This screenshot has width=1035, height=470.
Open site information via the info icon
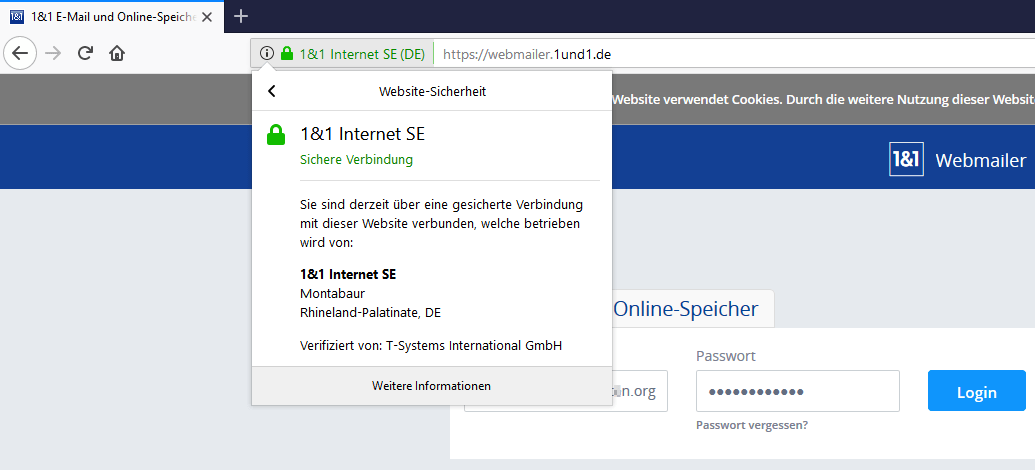click(x=266, y=53)
